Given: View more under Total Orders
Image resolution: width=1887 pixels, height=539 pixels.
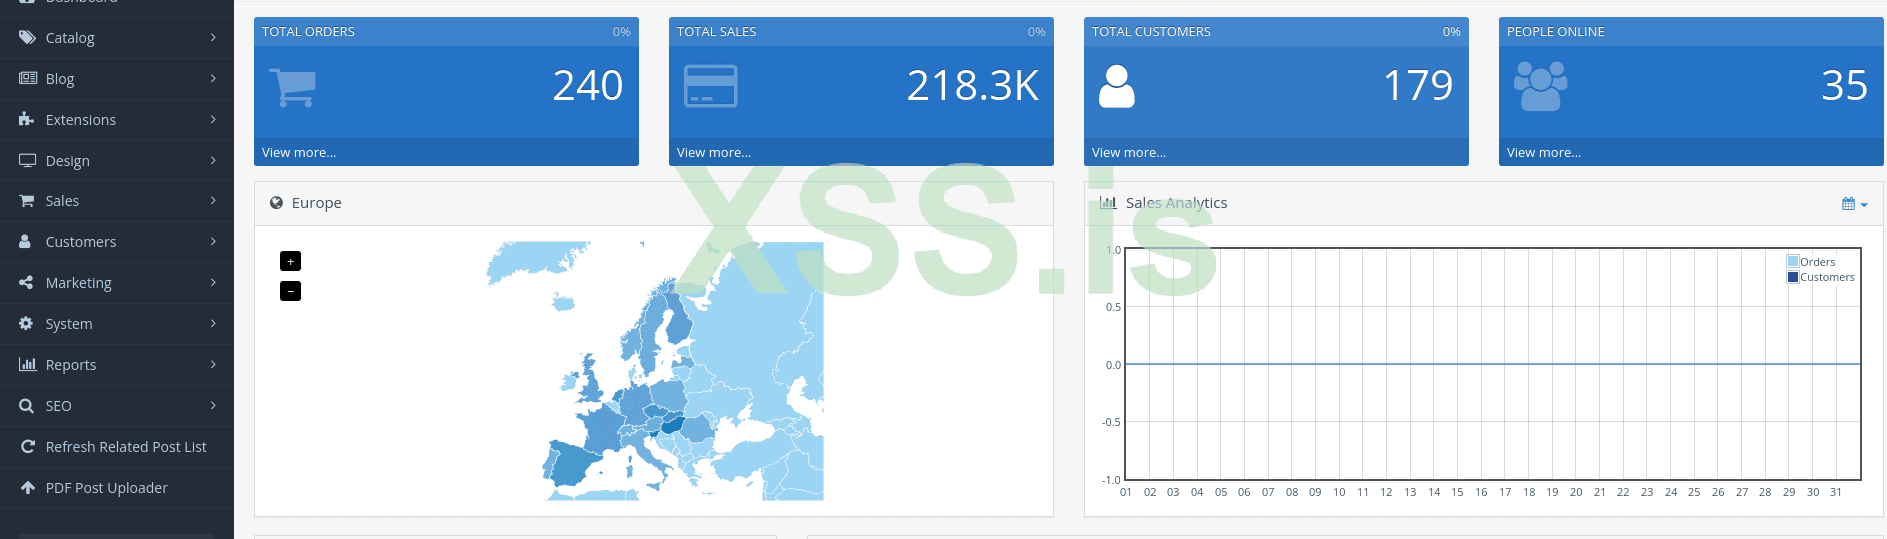Looking at the screenshot, I should click(299, 153).
